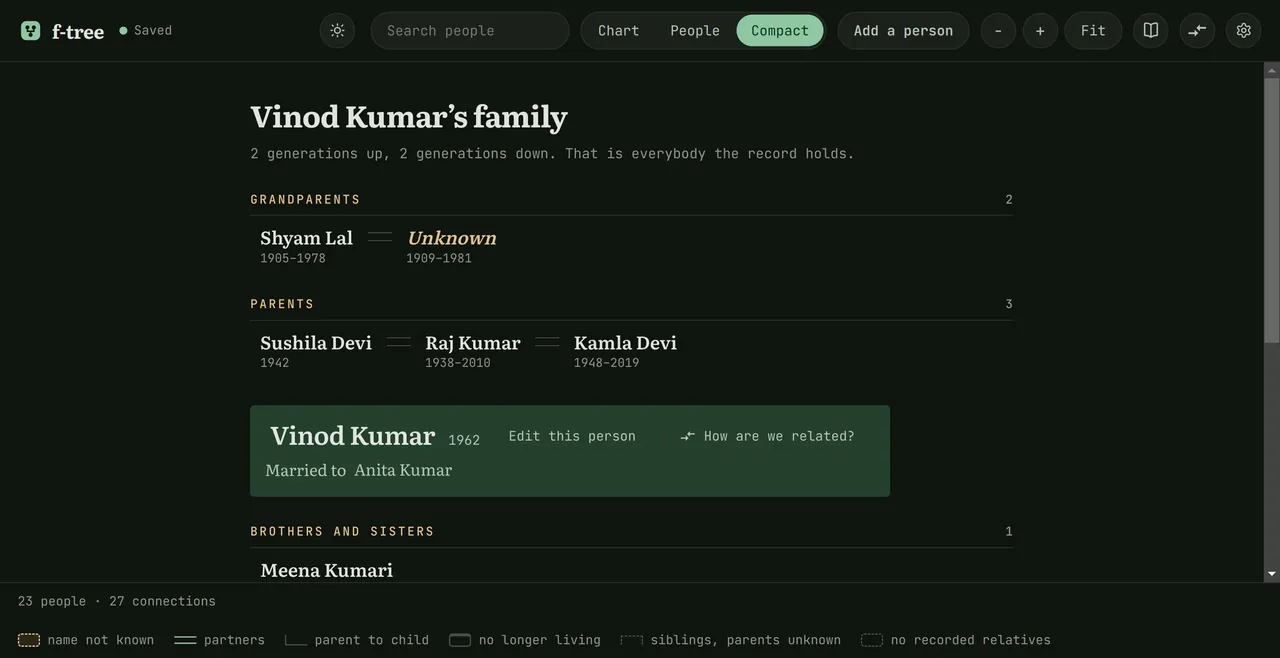The height and width of the screenshot is (658, 1280).
Task: Toggle the light/dark theme sun icon
Action: [337, 31]
